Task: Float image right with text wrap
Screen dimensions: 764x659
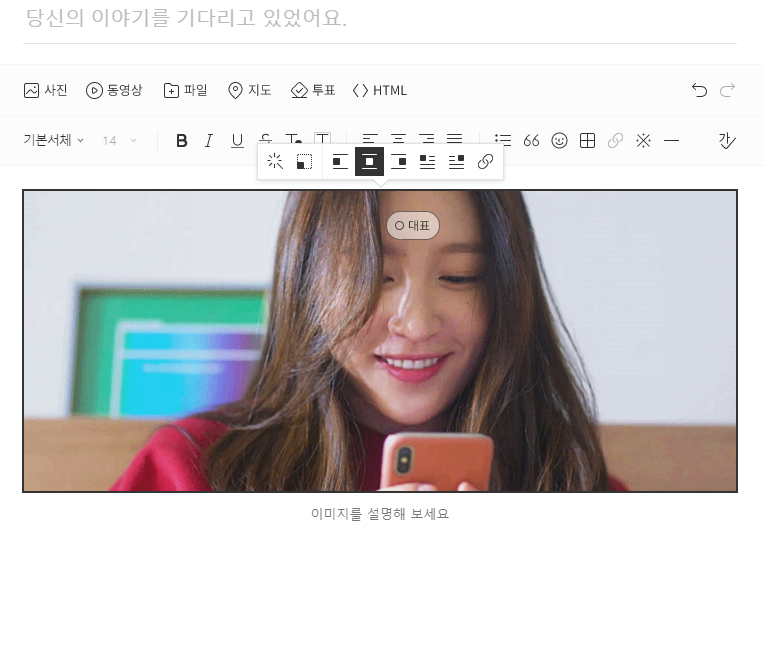Action: coord(457,161)
